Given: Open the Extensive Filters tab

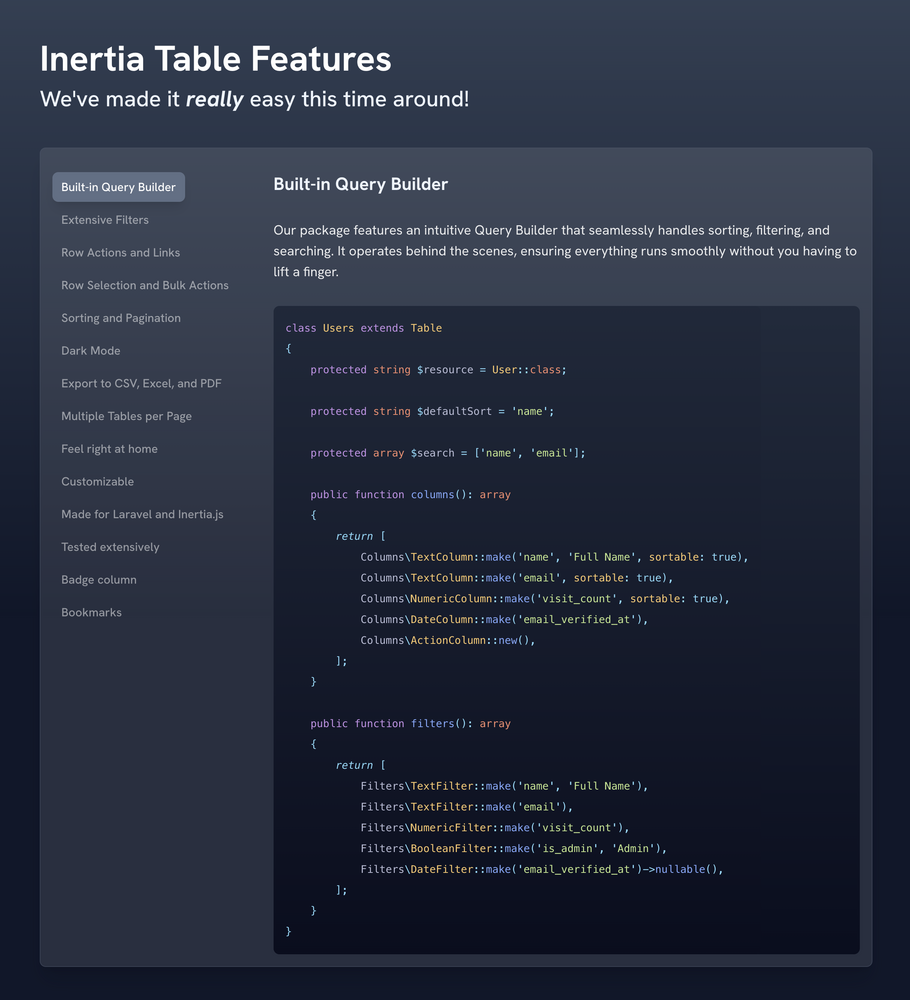Looking at the screenshot, I should (105, 220).
